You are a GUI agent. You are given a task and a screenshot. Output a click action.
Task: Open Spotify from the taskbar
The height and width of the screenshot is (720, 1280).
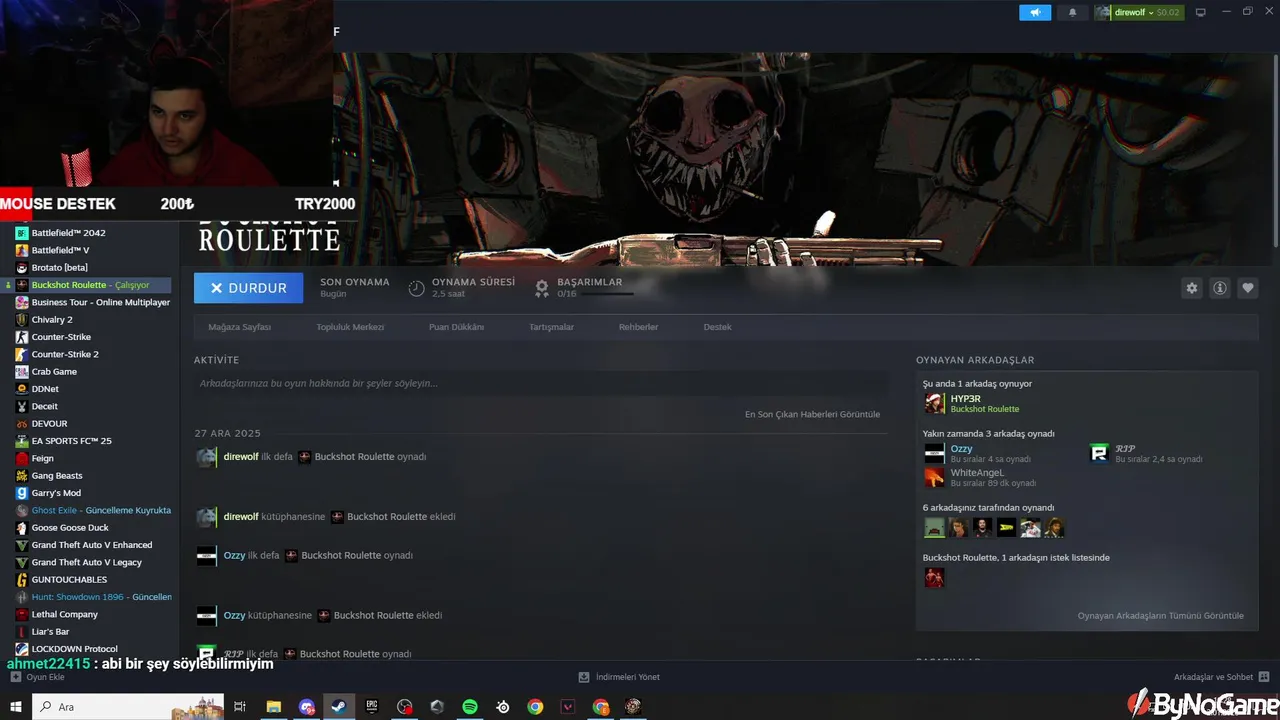point(470,707)
